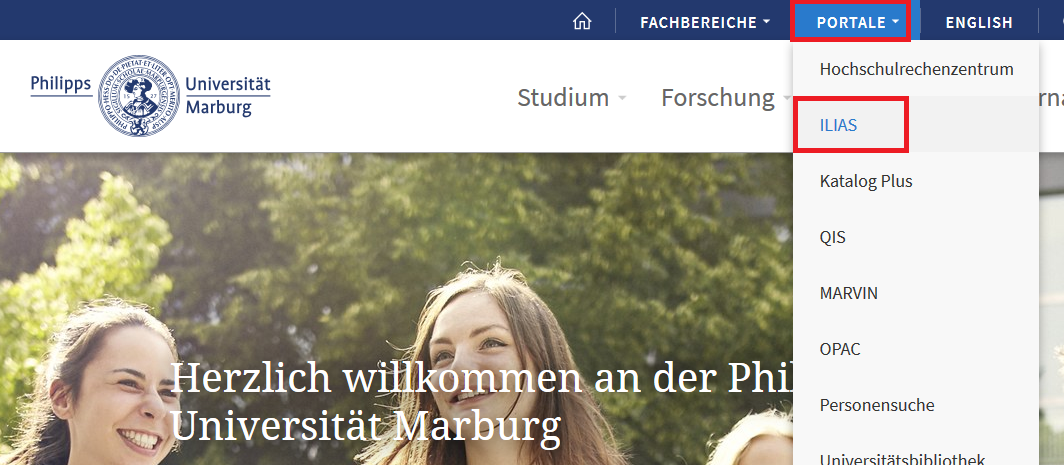Screen dimensions: 1064x465
Task: Expand the Fachbereiche dropdown
Action: (705, 22)
